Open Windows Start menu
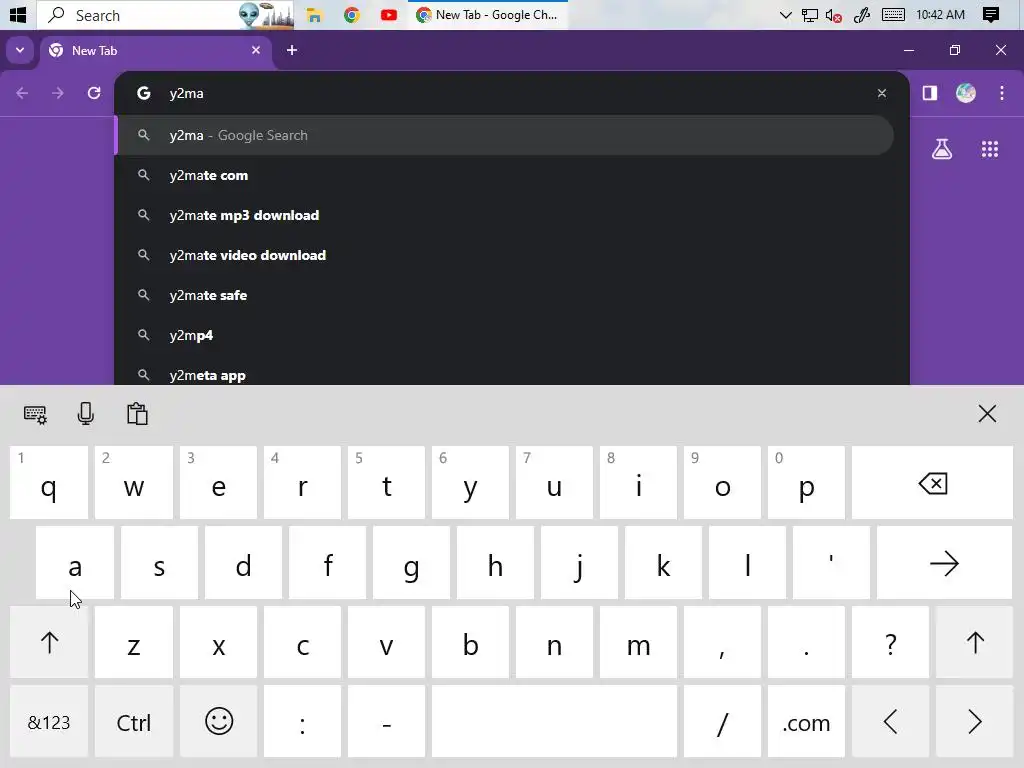The image size is (1024, 768). [18, 14]
